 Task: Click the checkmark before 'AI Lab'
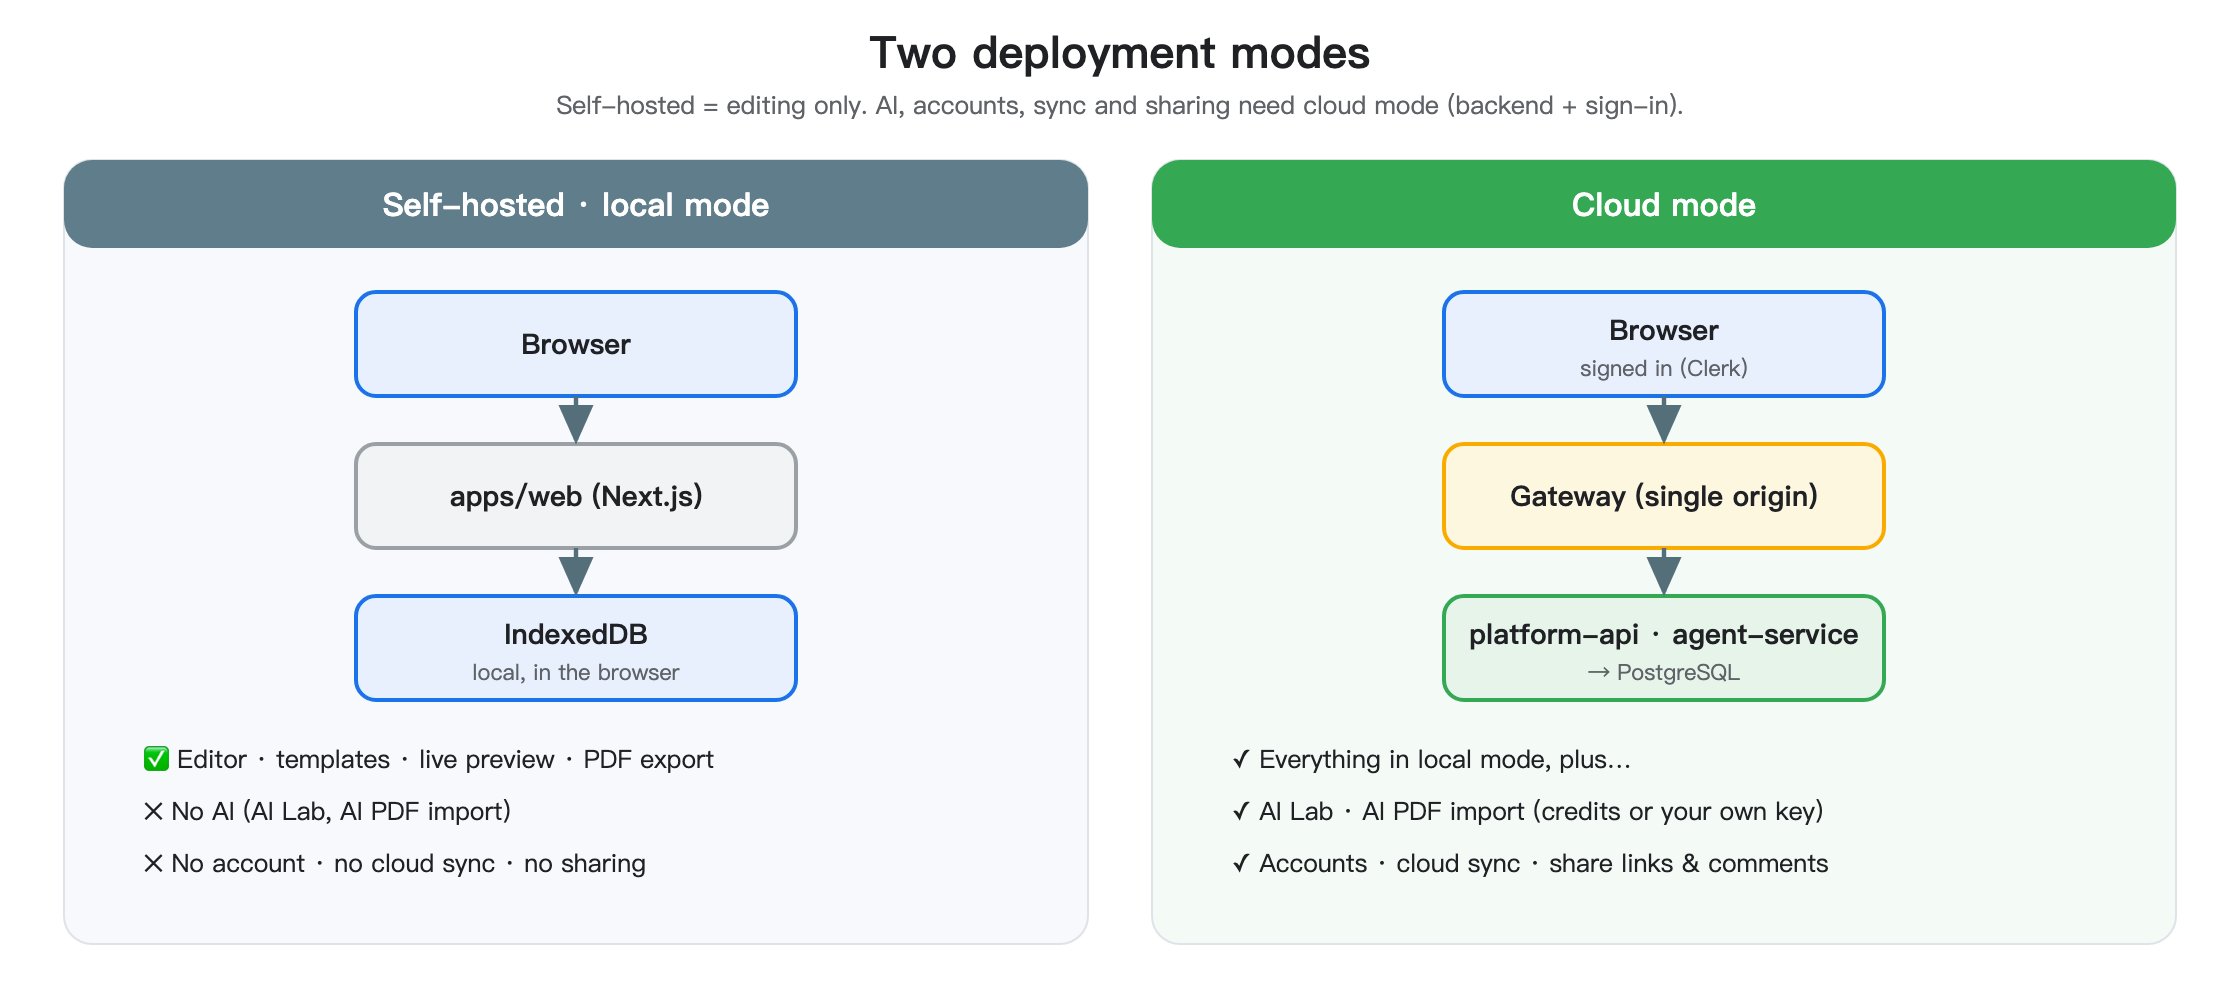[x=1241, y=811]
